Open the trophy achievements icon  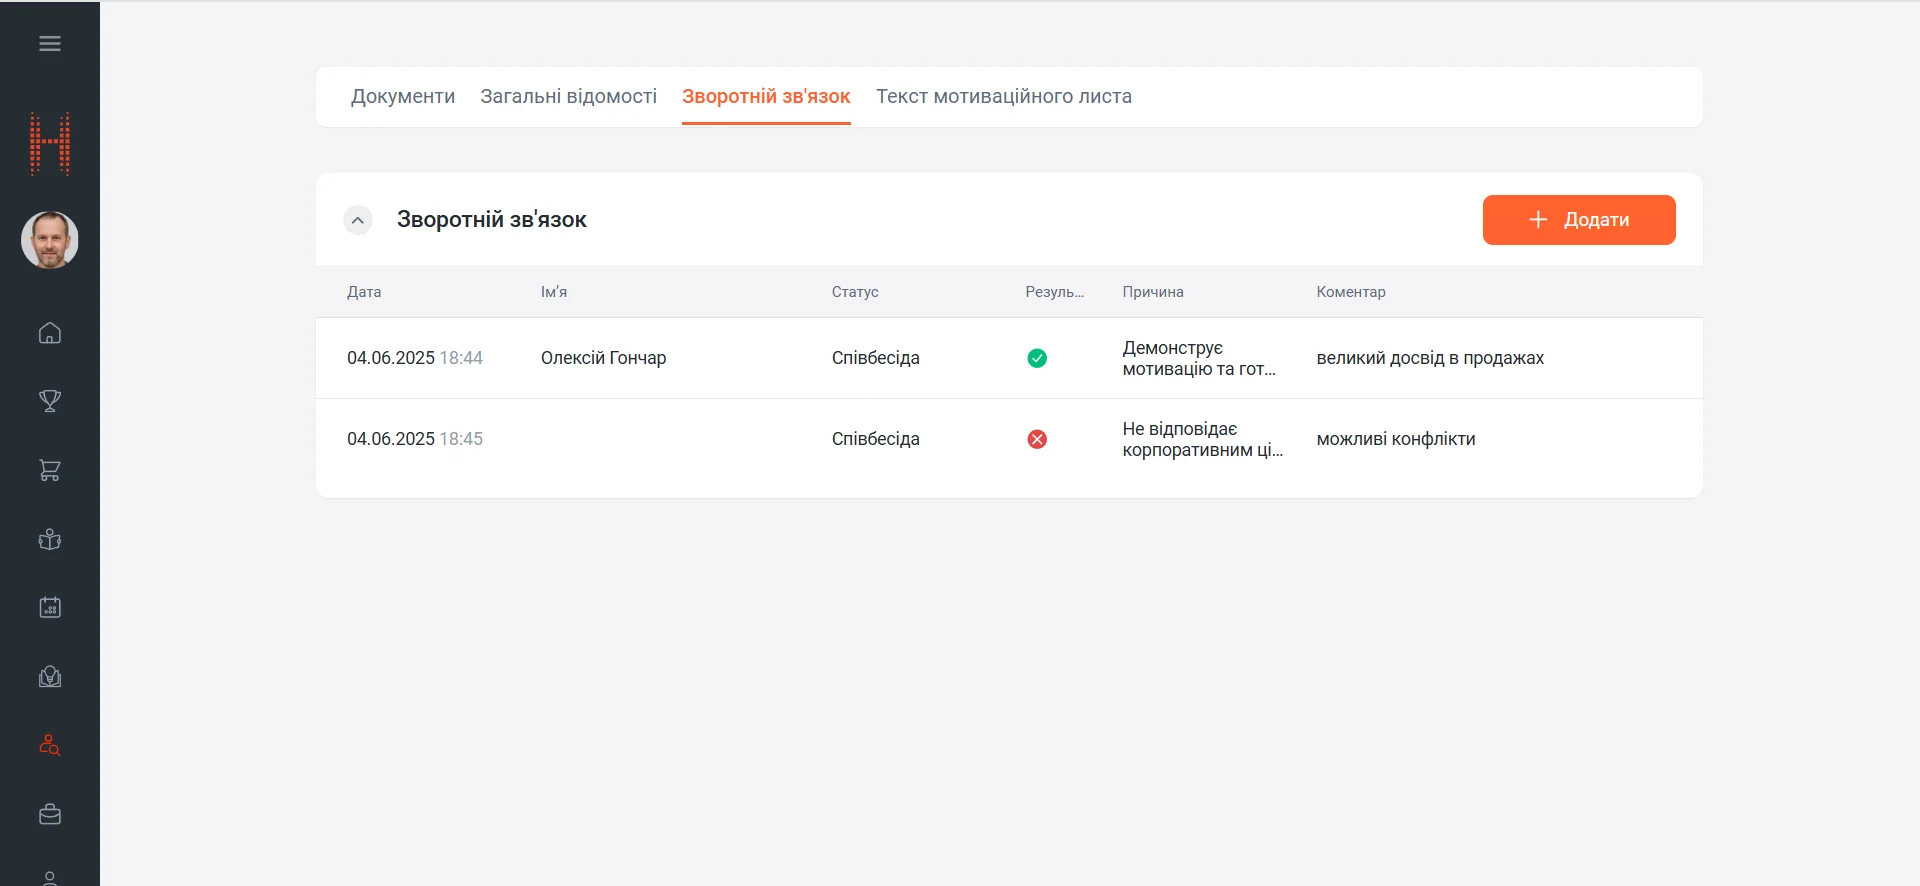[x=50, y=401]
